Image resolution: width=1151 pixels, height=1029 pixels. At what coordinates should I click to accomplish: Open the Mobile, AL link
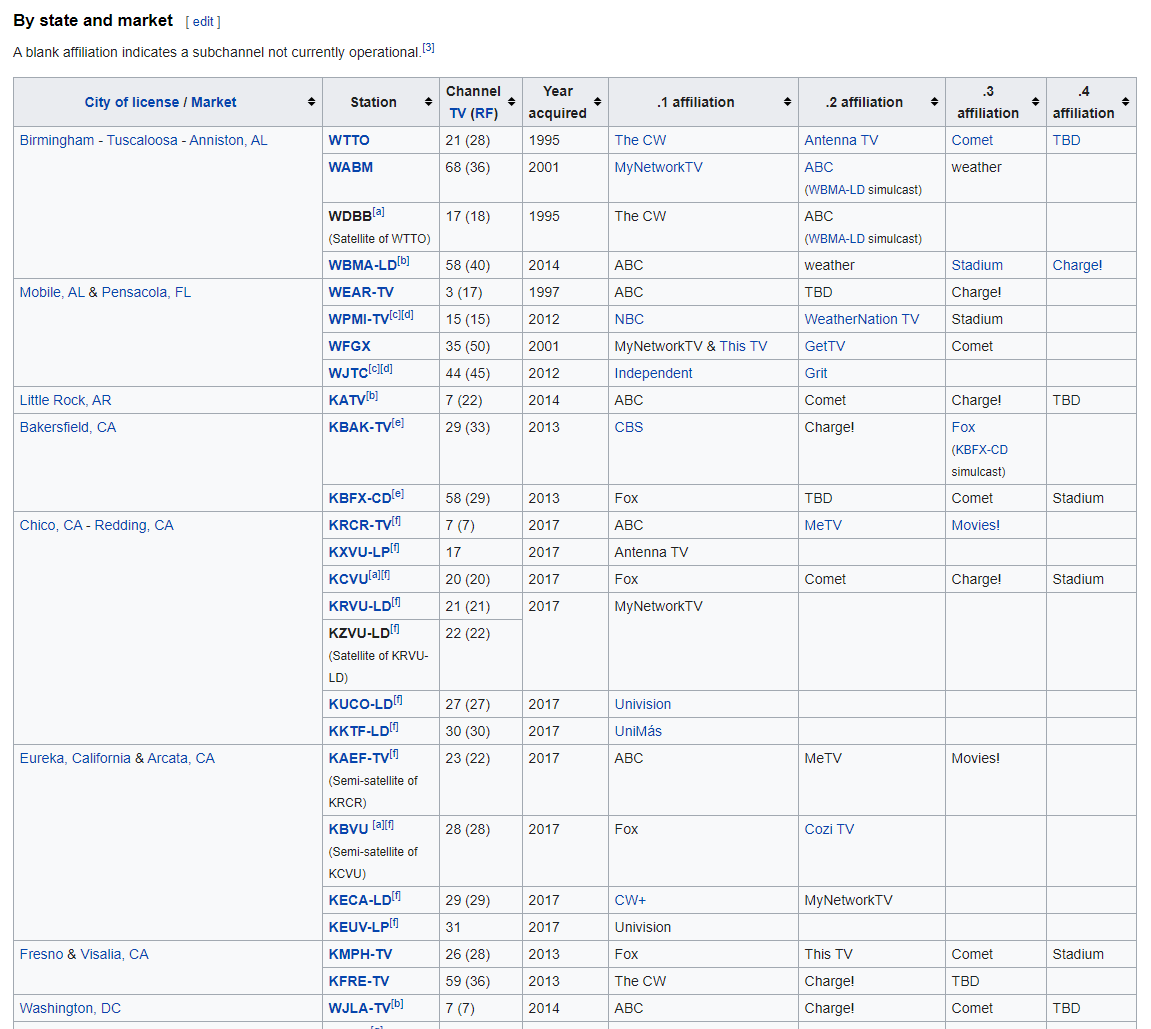tap(52, 292)
